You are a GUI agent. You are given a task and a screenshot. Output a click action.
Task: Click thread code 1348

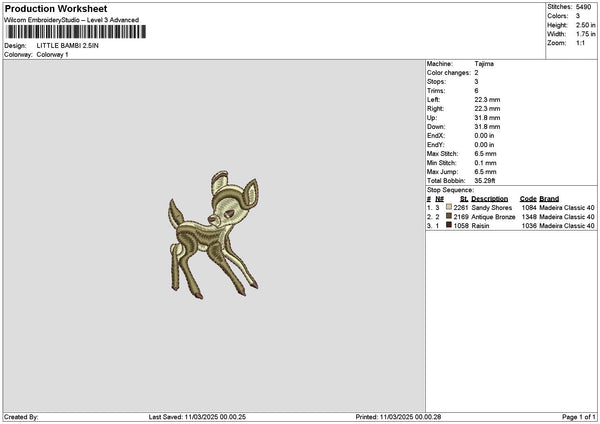click(x=529, y=217)
